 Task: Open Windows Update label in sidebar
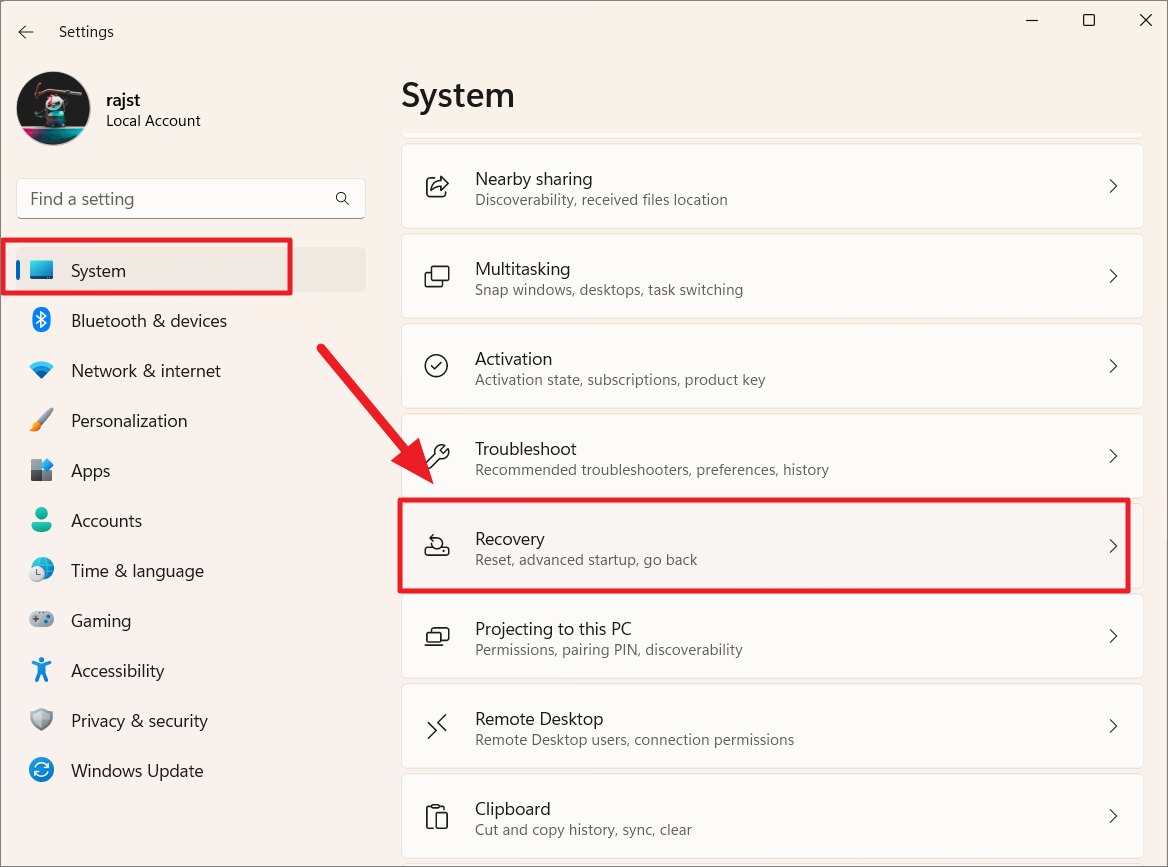coord(137,771)
